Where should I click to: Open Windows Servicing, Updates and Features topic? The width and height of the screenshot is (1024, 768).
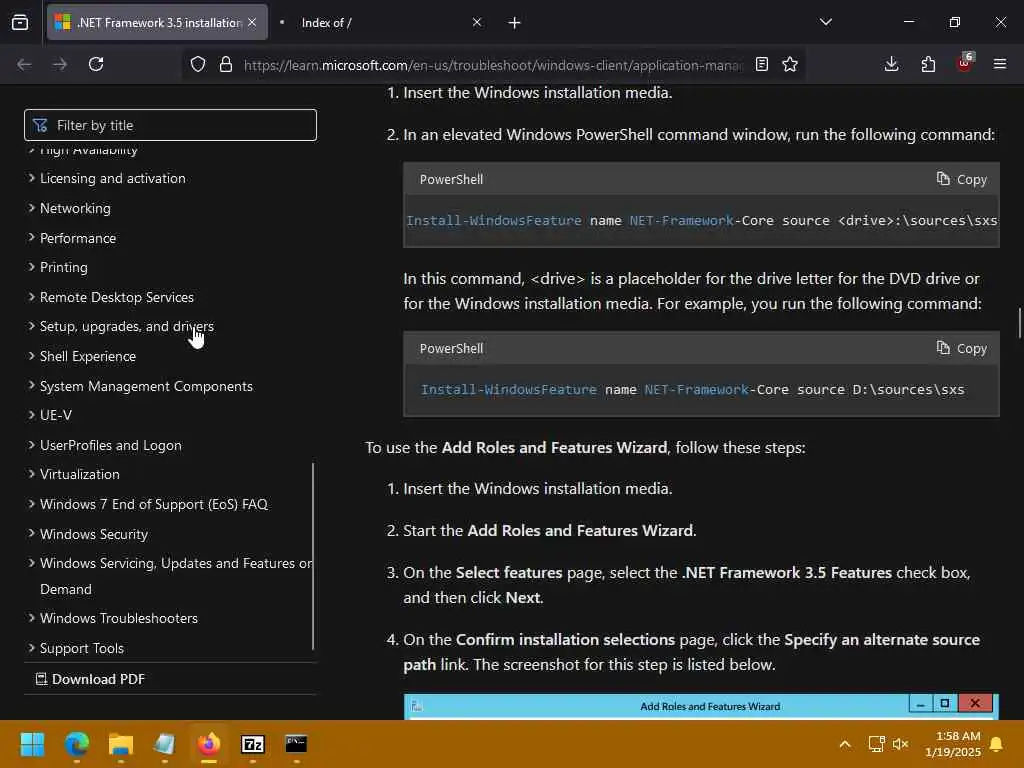[176, 576]
